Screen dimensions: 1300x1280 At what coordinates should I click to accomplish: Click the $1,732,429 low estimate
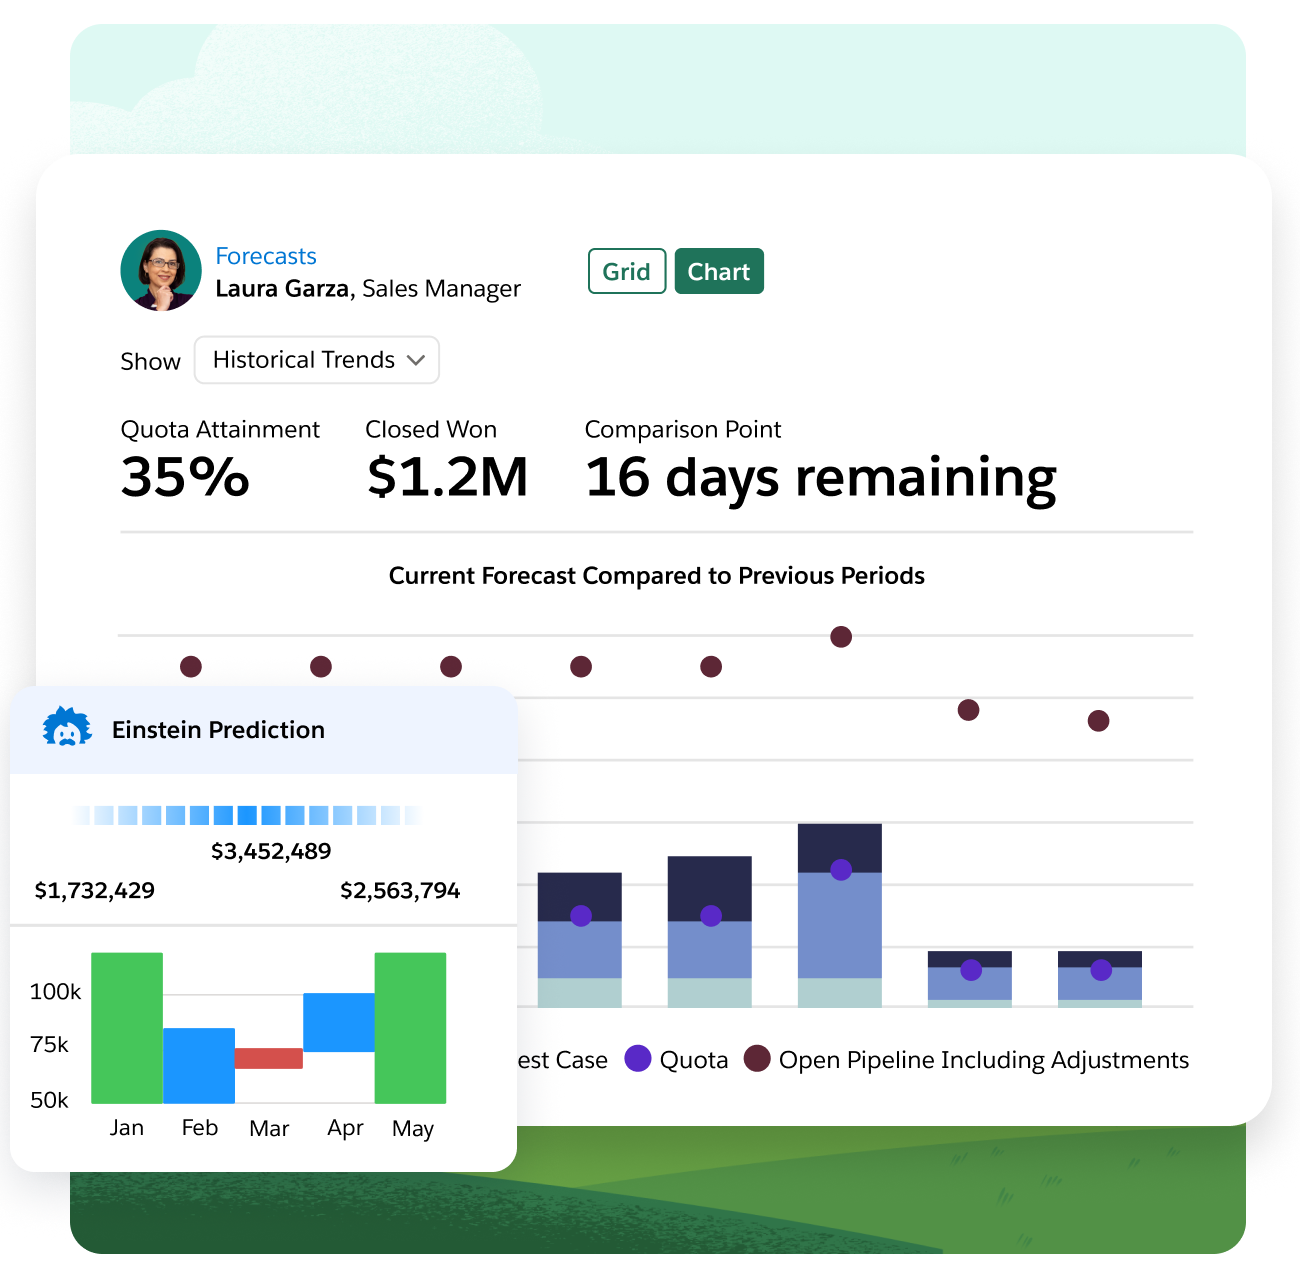95,890
